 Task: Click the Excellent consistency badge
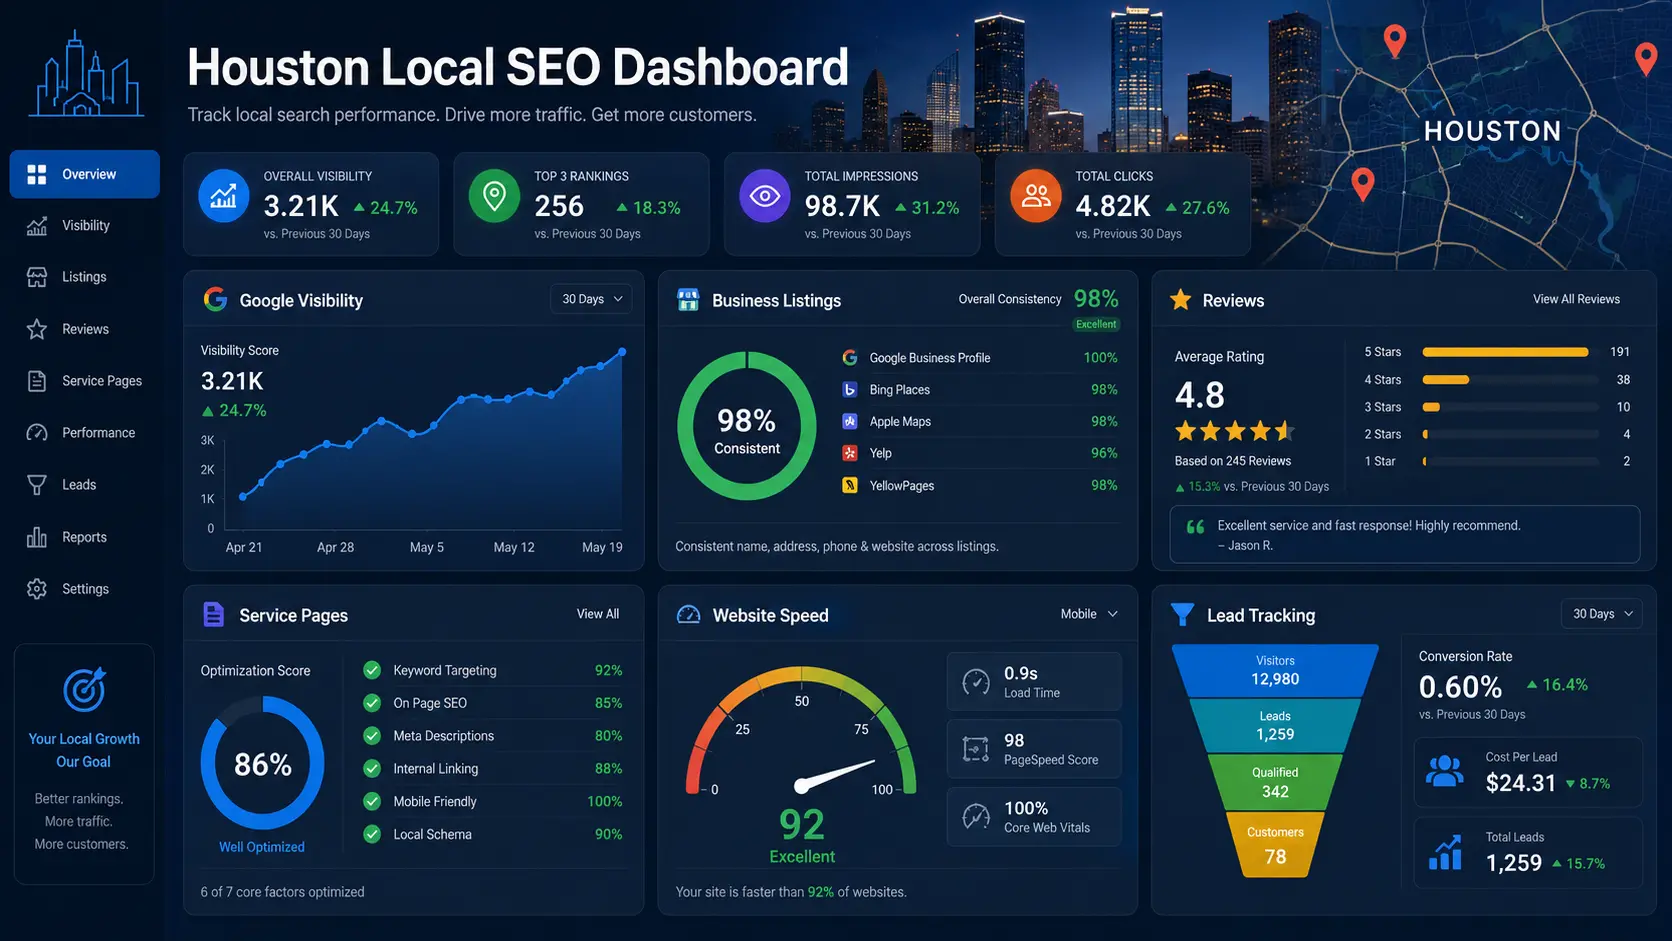[x=1096, y=324]
